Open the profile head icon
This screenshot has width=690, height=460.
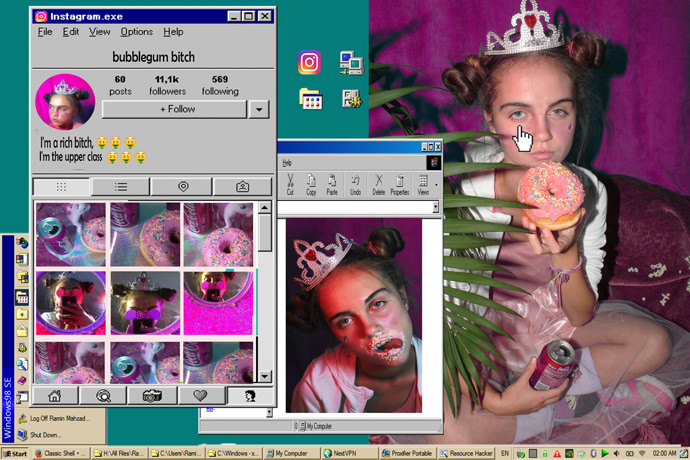pyautogui.click(x=249, y=395)
